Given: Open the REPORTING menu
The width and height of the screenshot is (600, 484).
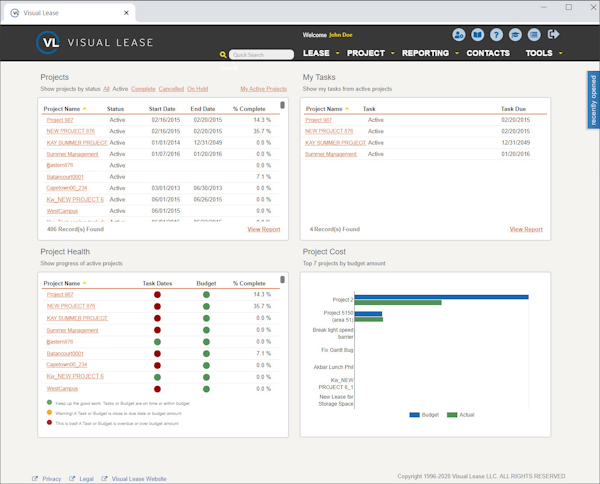Looking at the screenshot, I should pos(426,53).
